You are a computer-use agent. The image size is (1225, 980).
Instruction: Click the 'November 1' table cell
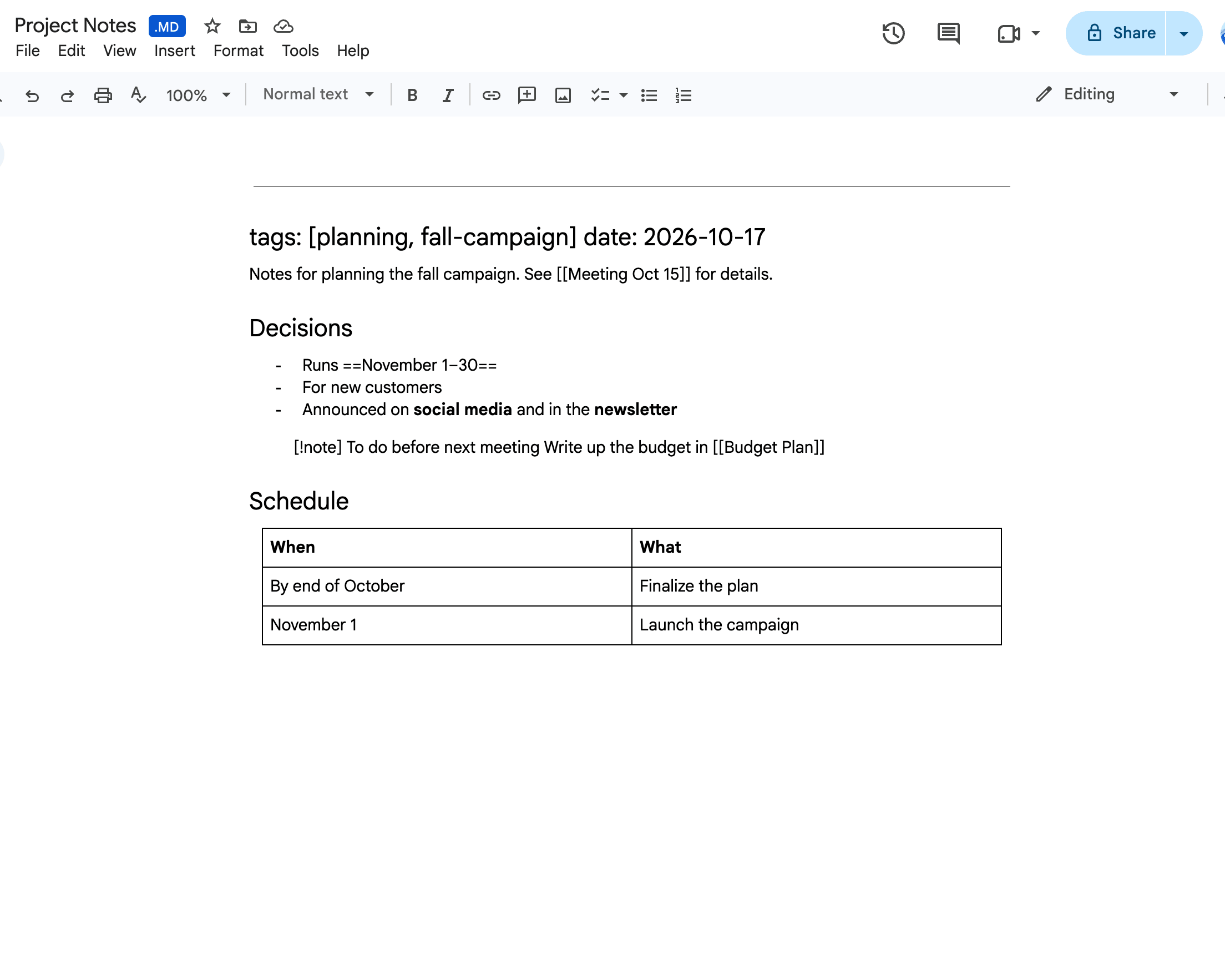tap(447, 625)
